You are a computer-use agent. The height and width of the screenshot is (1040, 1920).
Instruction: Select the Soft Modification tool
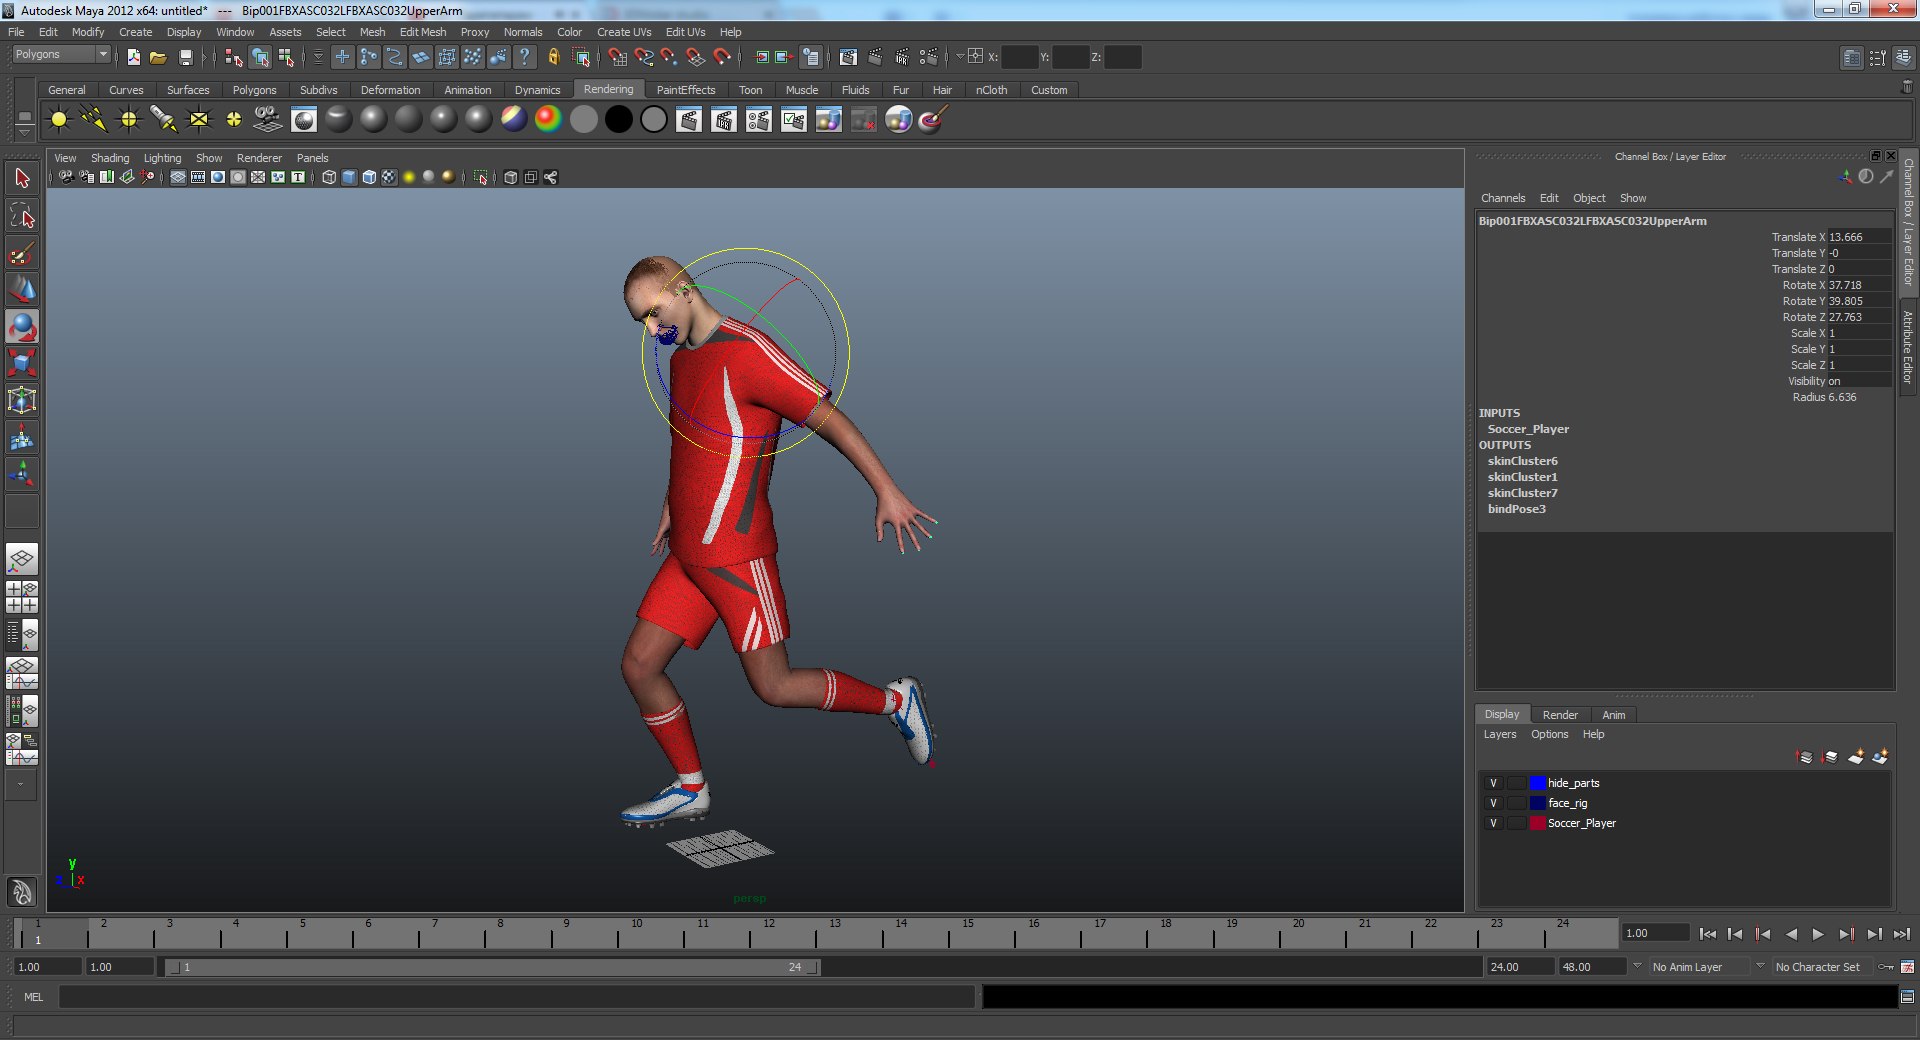[22, 438]
